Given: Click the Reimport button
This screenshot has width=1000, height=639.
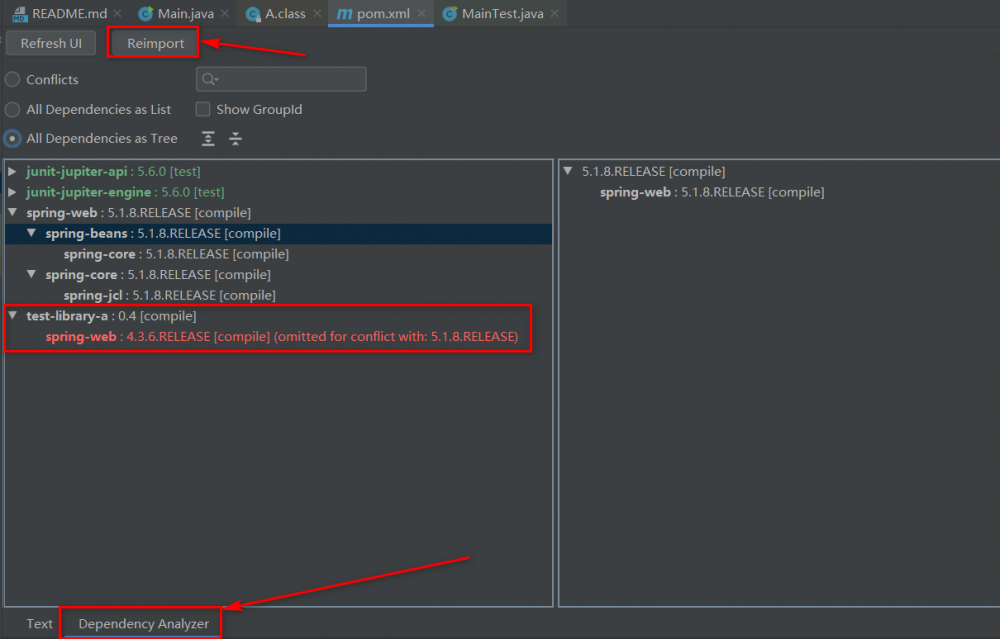Looking at the screenshot, I should pyautogui.click(x=155, y=43).
